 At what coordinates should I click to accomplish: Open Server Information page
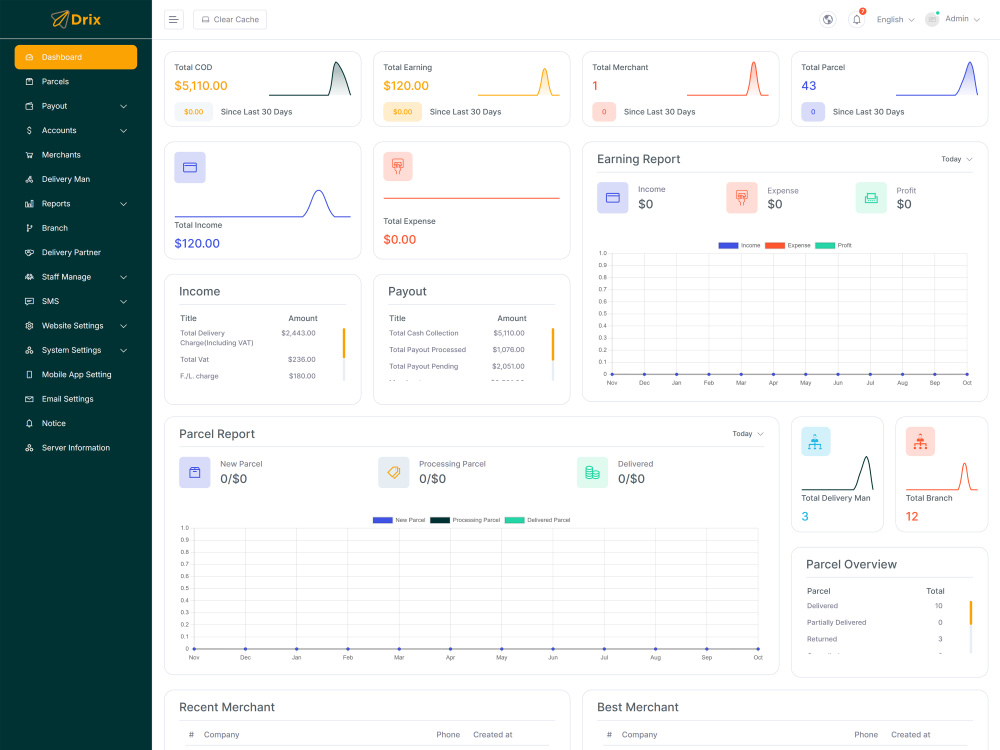(76, 448)
